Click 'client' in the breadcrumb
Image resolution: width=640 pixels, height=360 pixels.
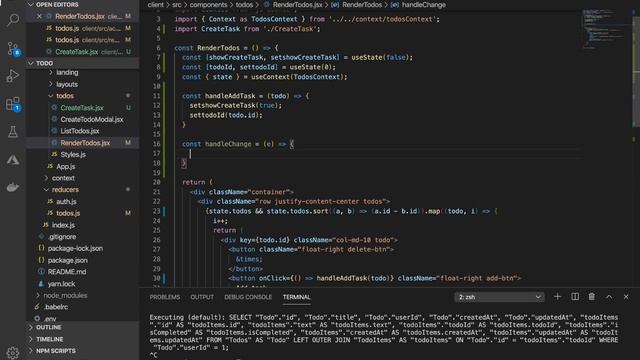point(156,5)
